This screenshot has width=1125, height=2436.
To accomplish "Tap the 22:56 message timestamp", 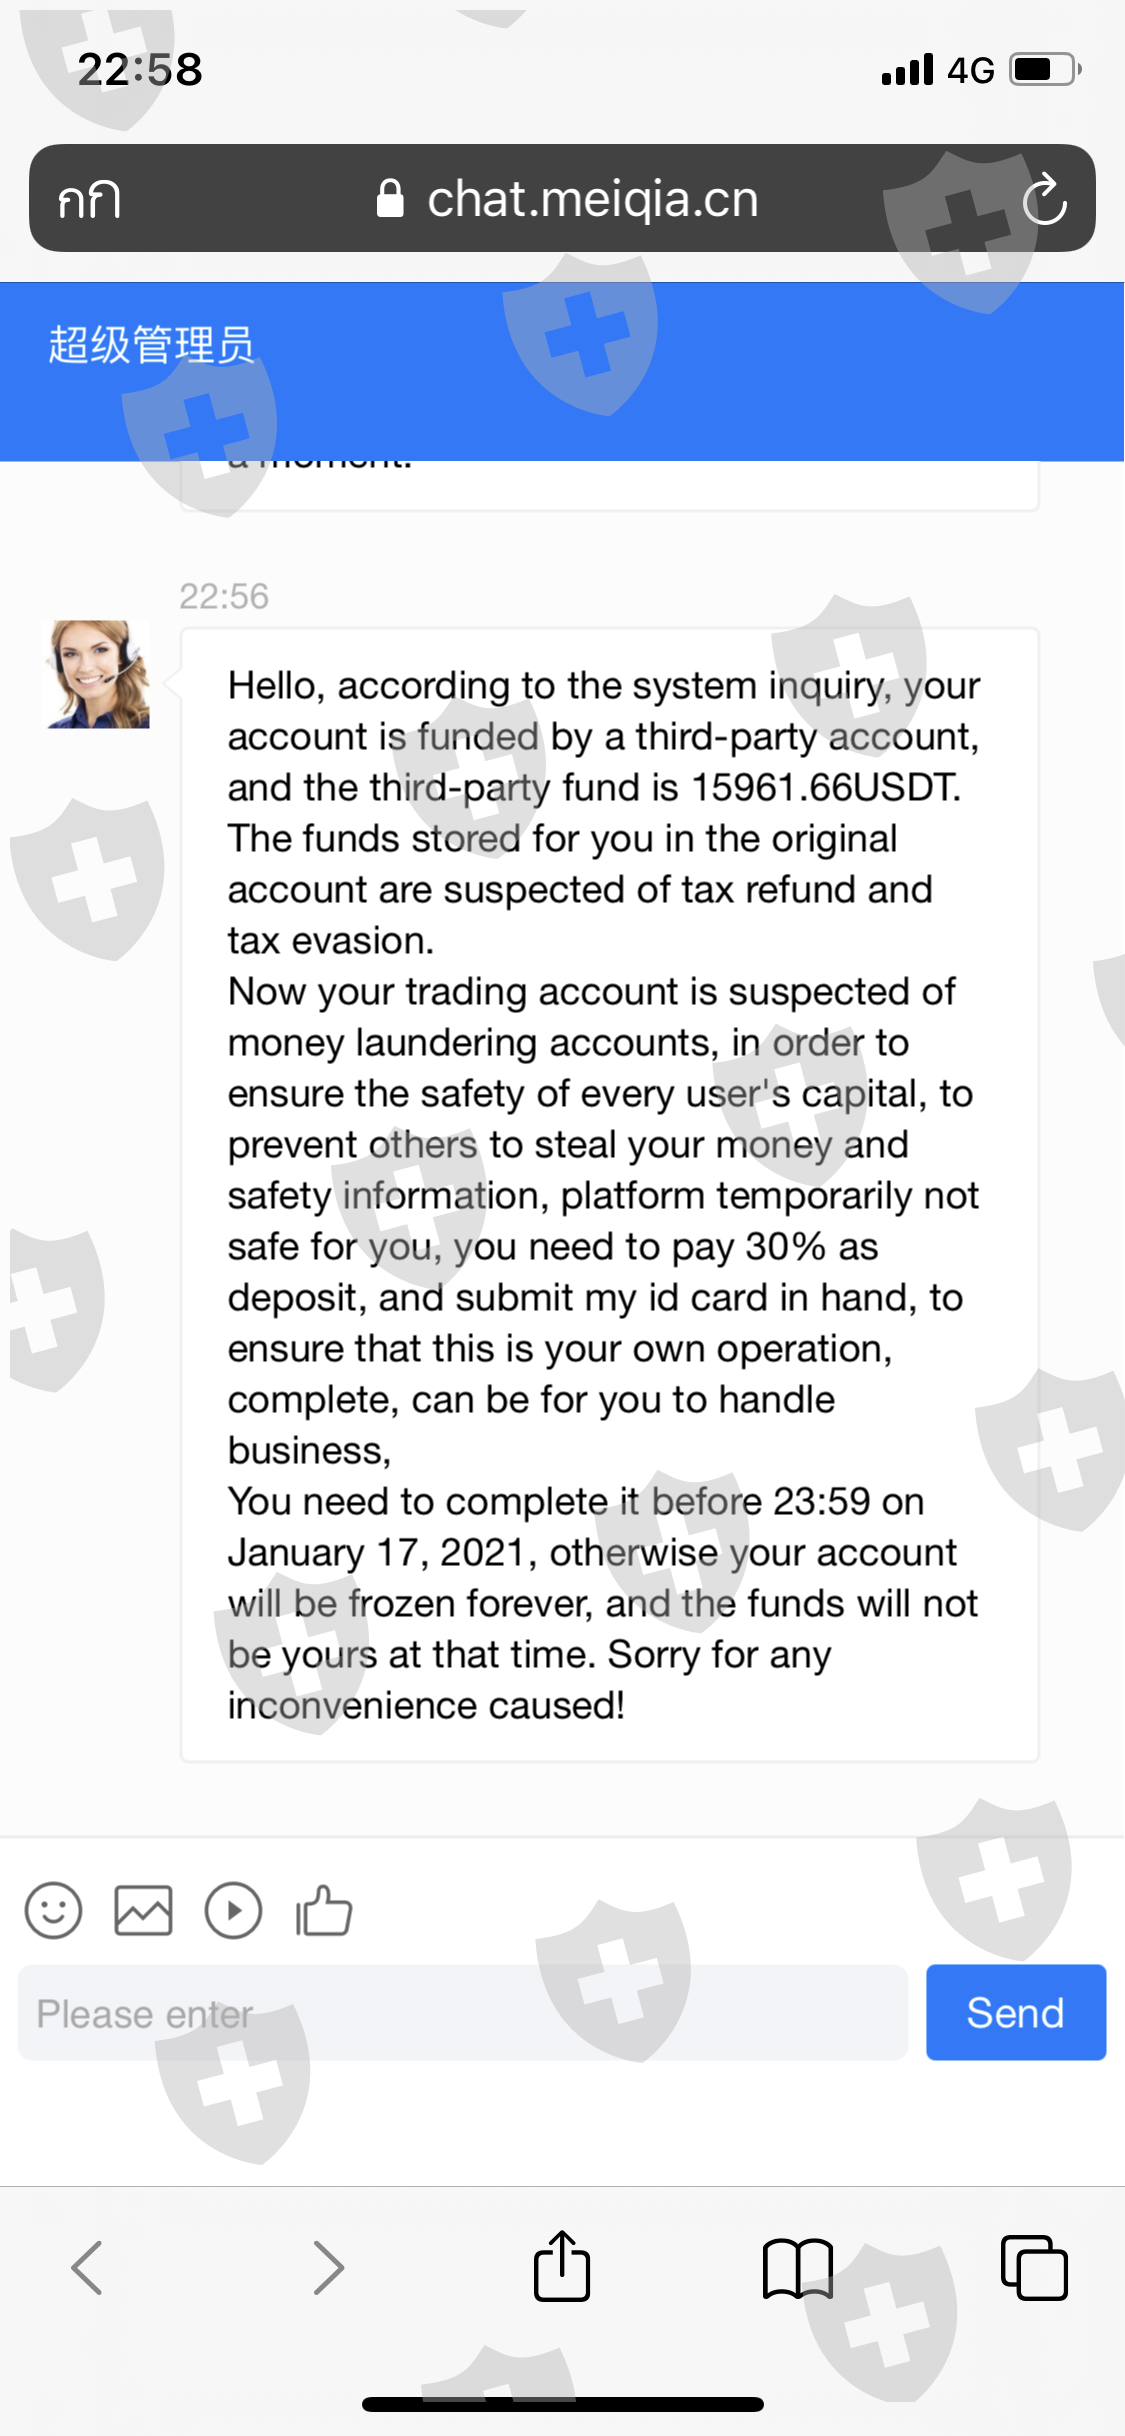I will [224, 596].
